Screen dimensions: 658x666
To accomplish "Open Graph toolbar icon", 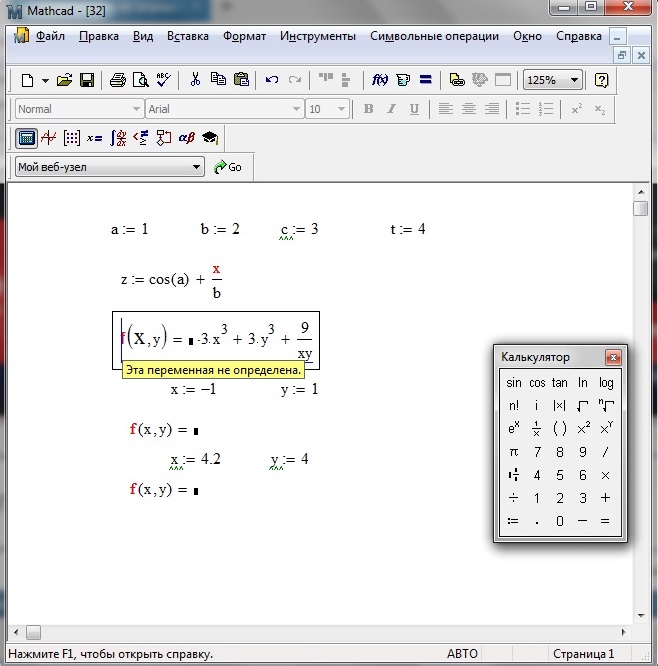I will [x=49, y=138].
